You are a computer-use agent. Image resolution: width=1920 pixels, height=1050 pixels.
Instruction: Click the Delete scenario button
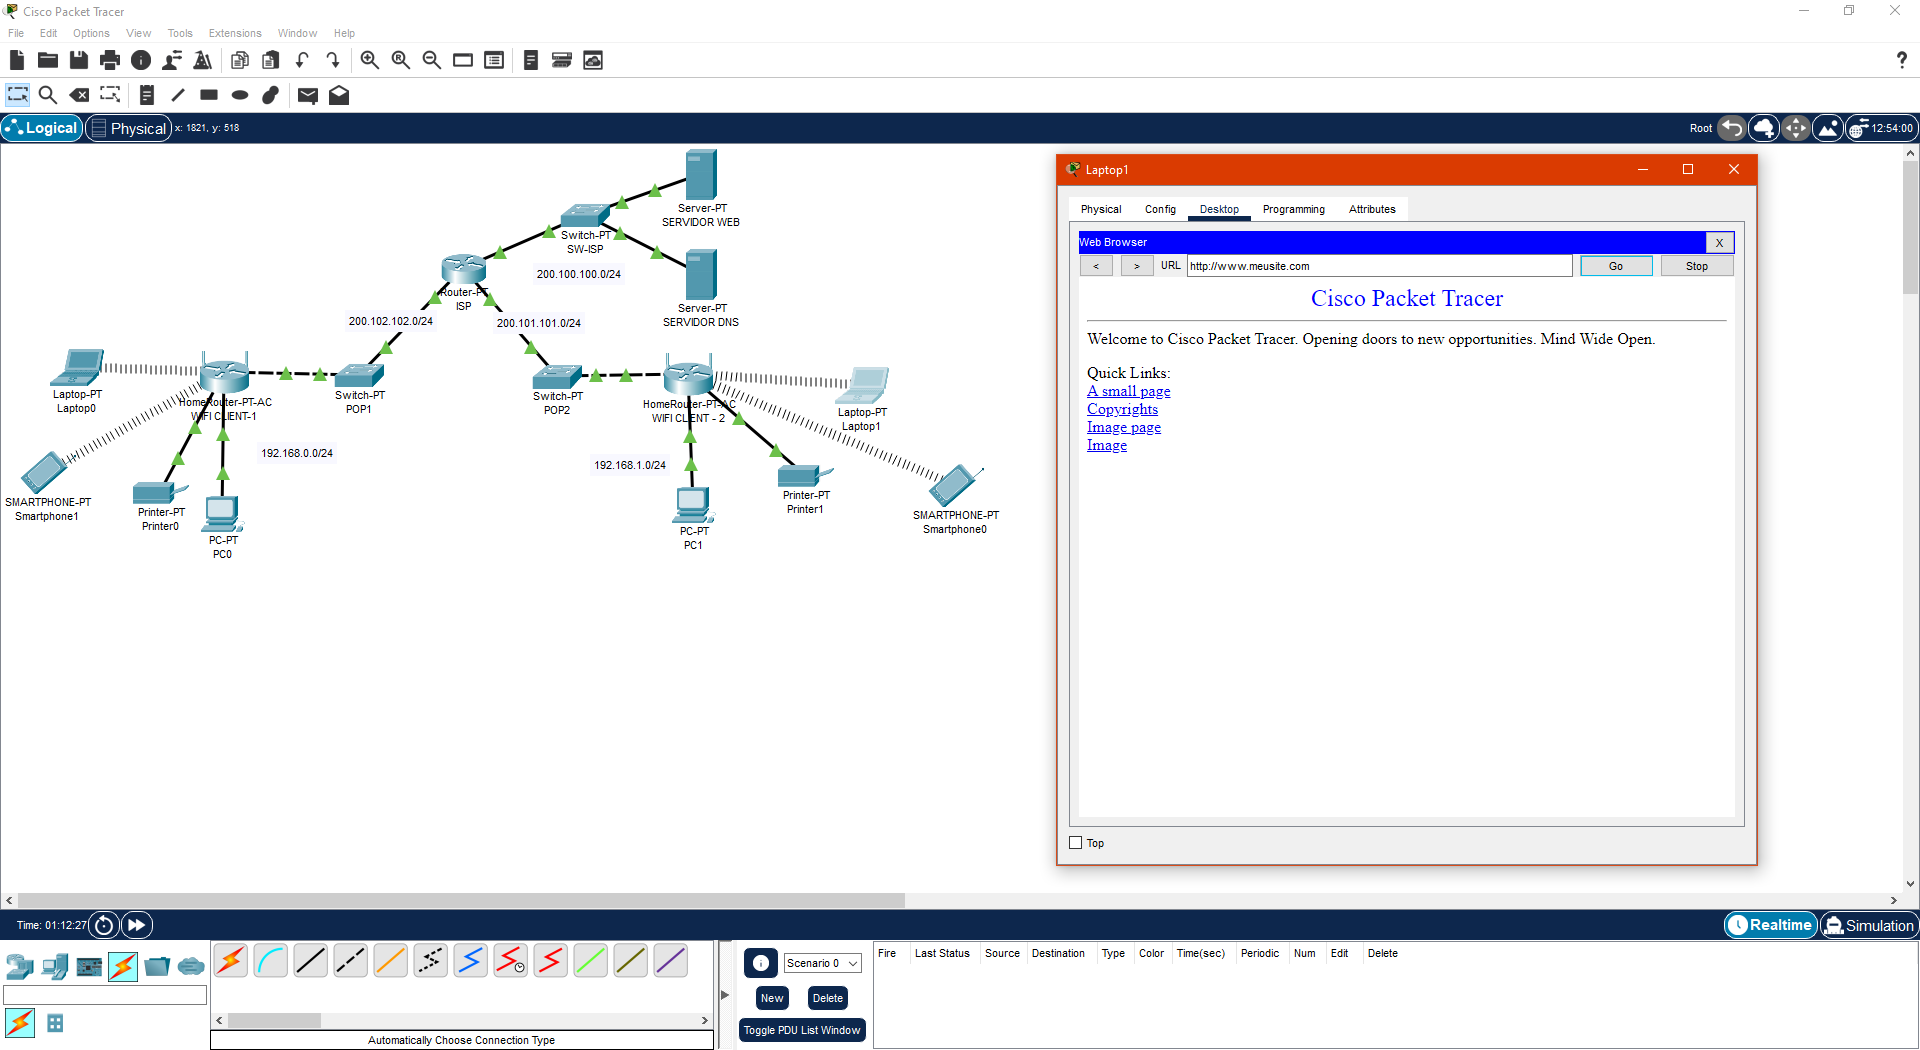tap(828, 998)
